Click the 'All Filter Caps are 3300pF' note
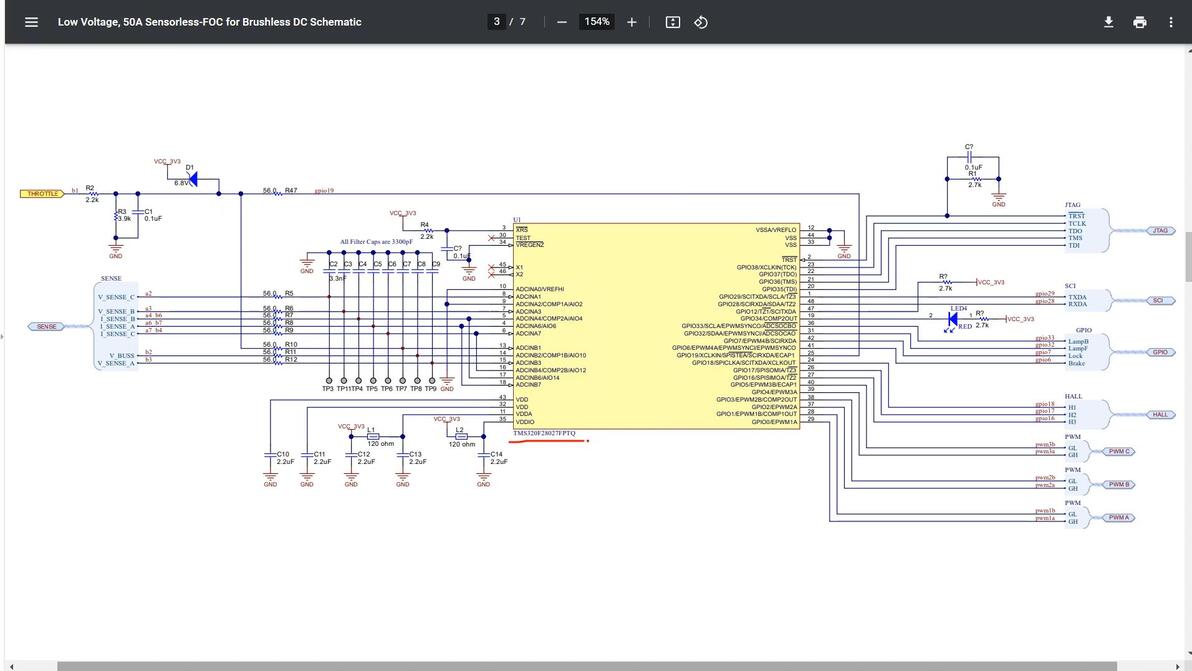1192x671 pixels. [x=376, y=242]
